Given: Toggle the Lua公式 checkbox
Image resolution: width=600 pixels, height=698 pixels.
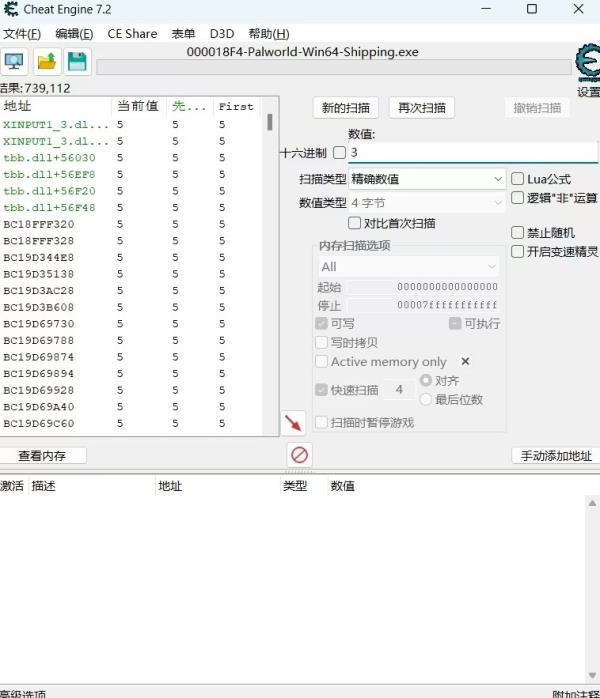Looking at the screenshot, I should pyautogui.click(x=517, y=179).
